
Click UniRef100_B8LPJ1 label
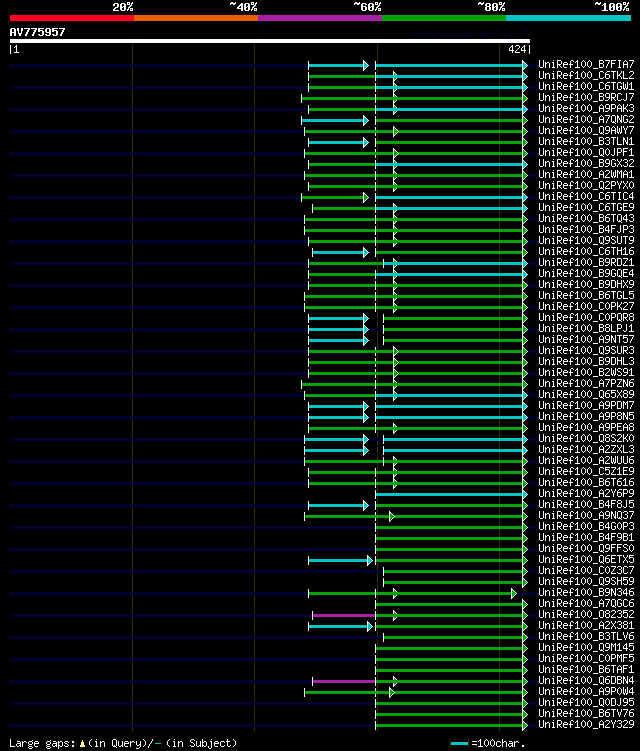tap(586, 329)
